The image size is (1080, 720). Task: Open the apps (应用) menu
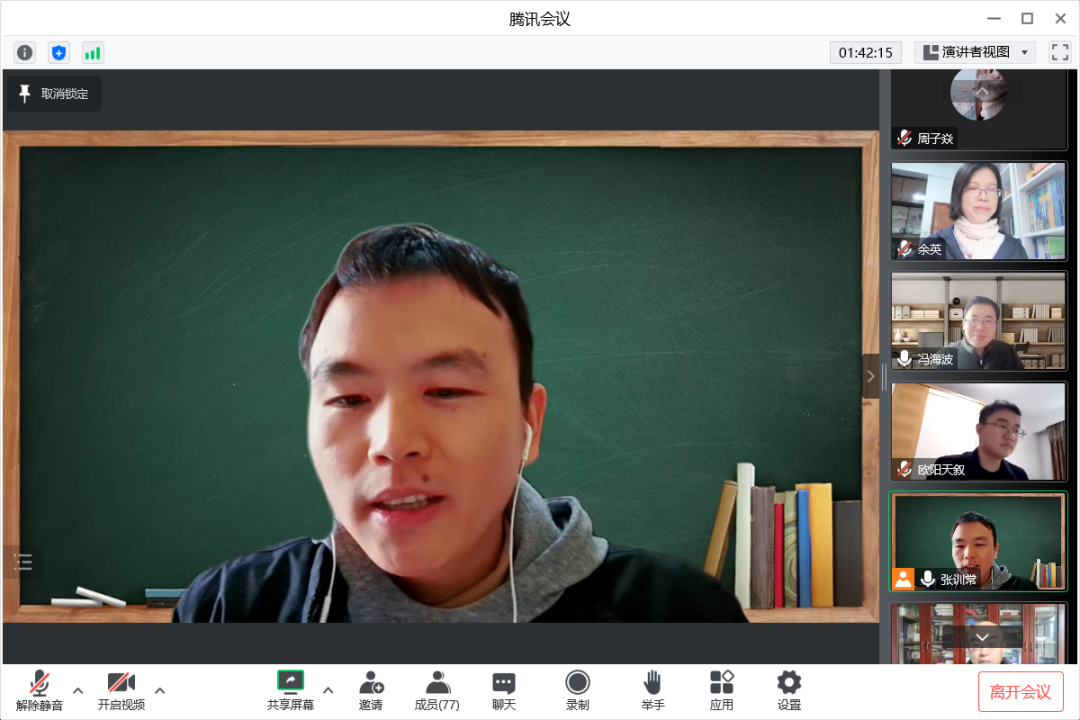pyautogui.click(x=721, y=690)
